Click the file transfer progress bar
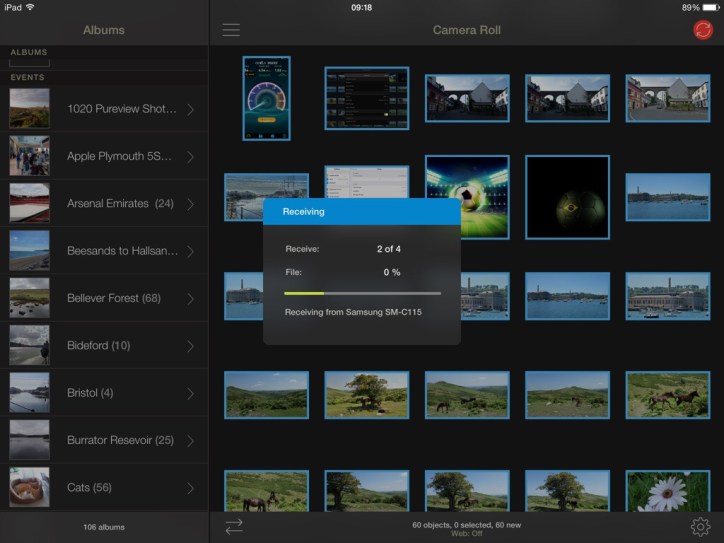724x543 pixels. [362, 293]
